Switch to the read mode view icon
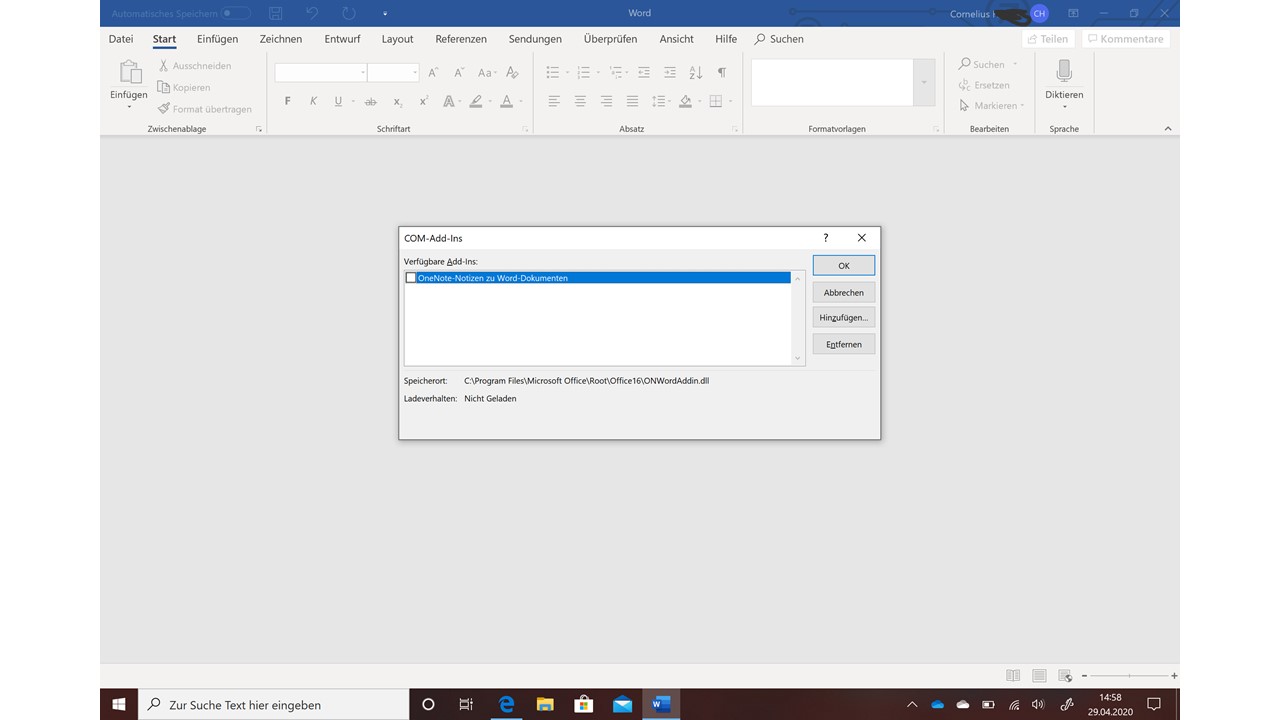This screenshot has width=1280, height=720. click(x=1013, y=676)
